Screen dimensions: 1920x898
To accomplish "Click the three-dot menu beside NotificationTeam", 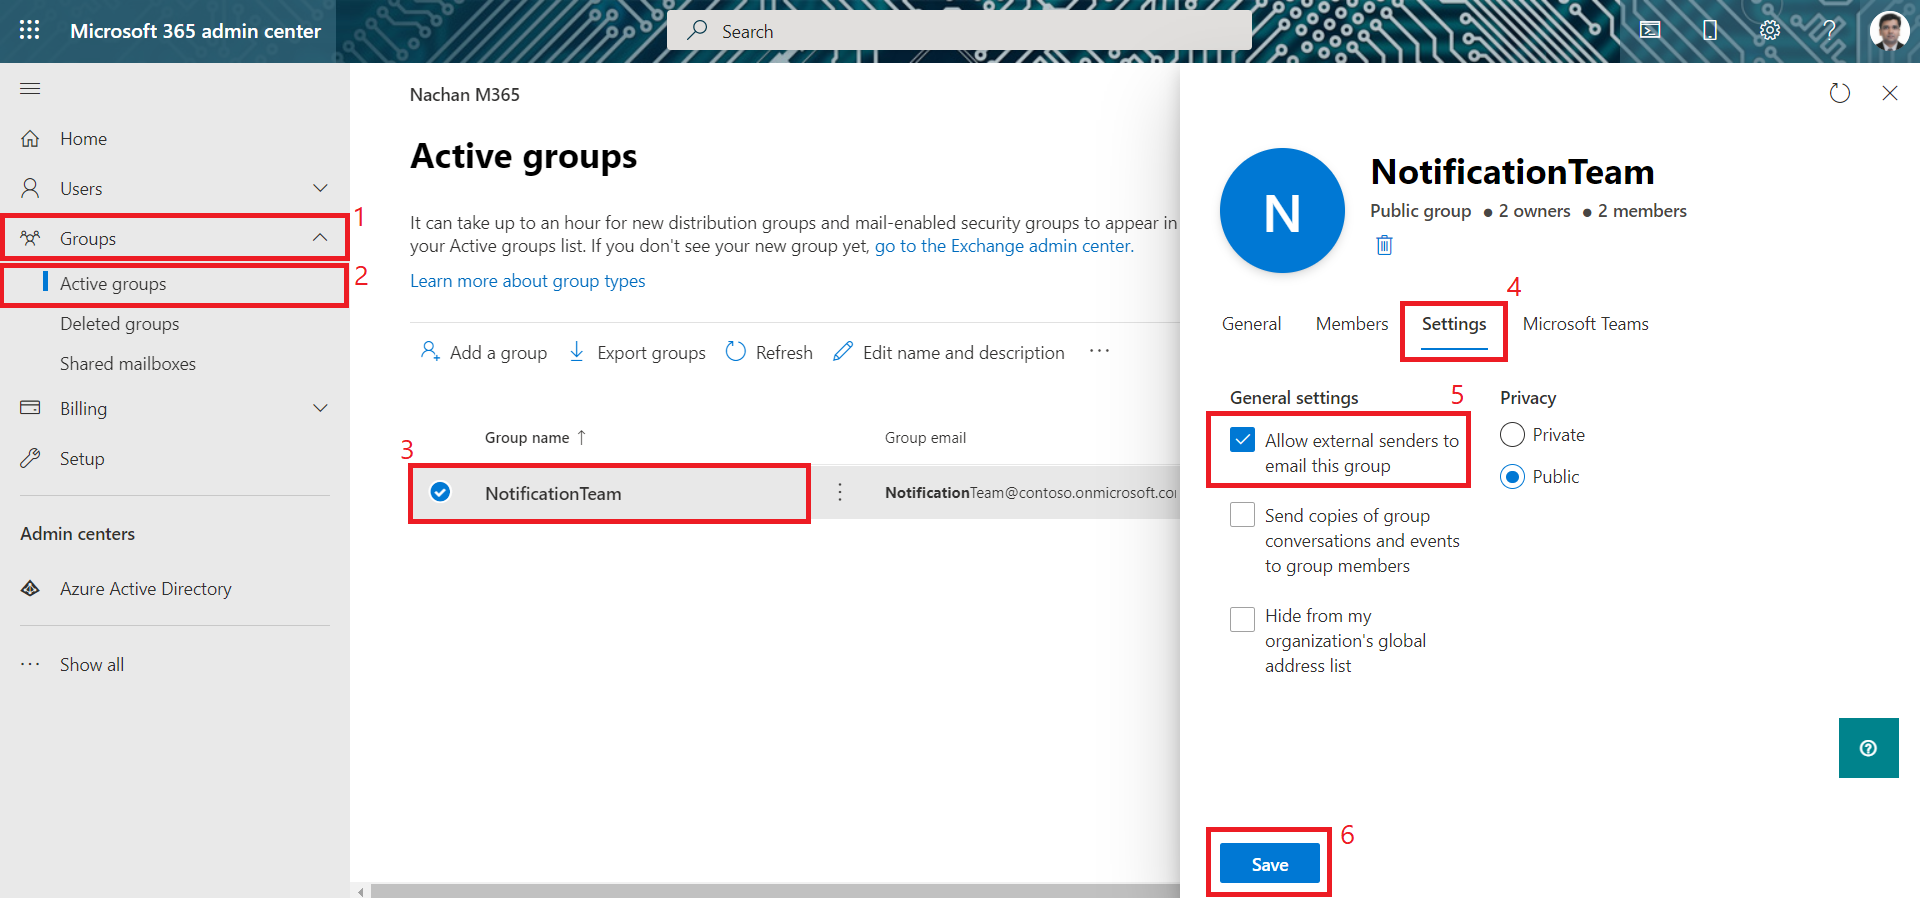I will click(840, 492).
